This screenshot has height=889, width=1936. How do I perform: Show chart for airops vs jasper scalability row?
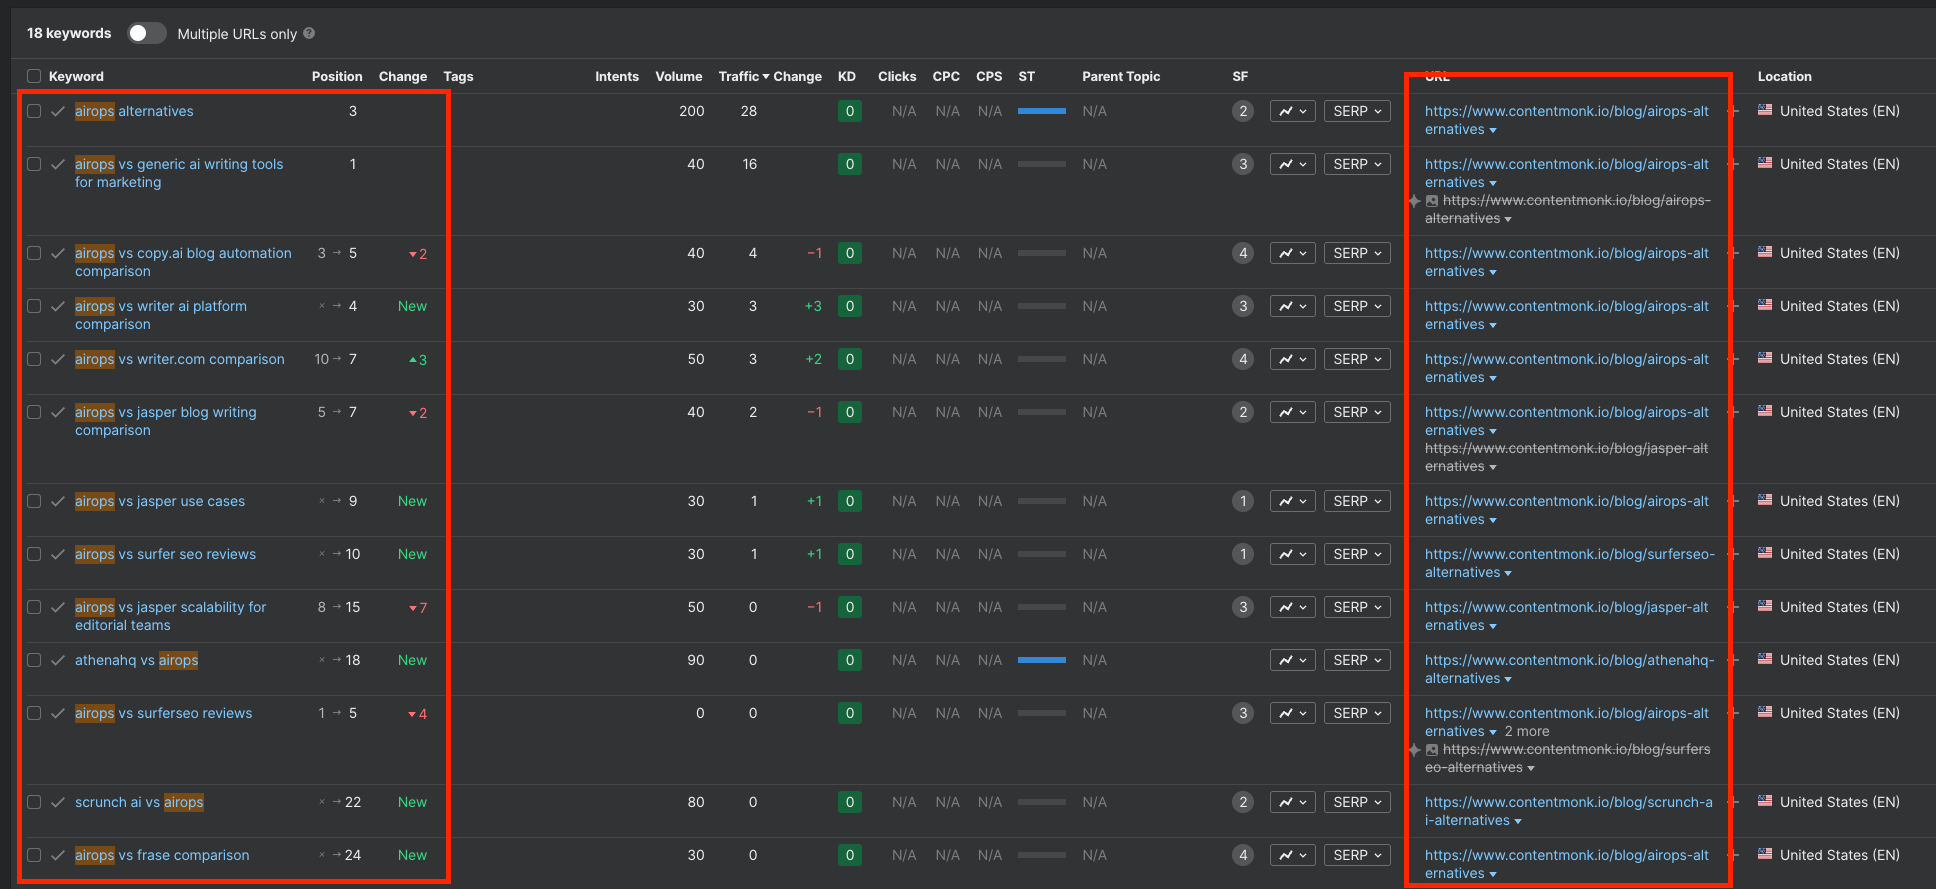coord(1292,607)
